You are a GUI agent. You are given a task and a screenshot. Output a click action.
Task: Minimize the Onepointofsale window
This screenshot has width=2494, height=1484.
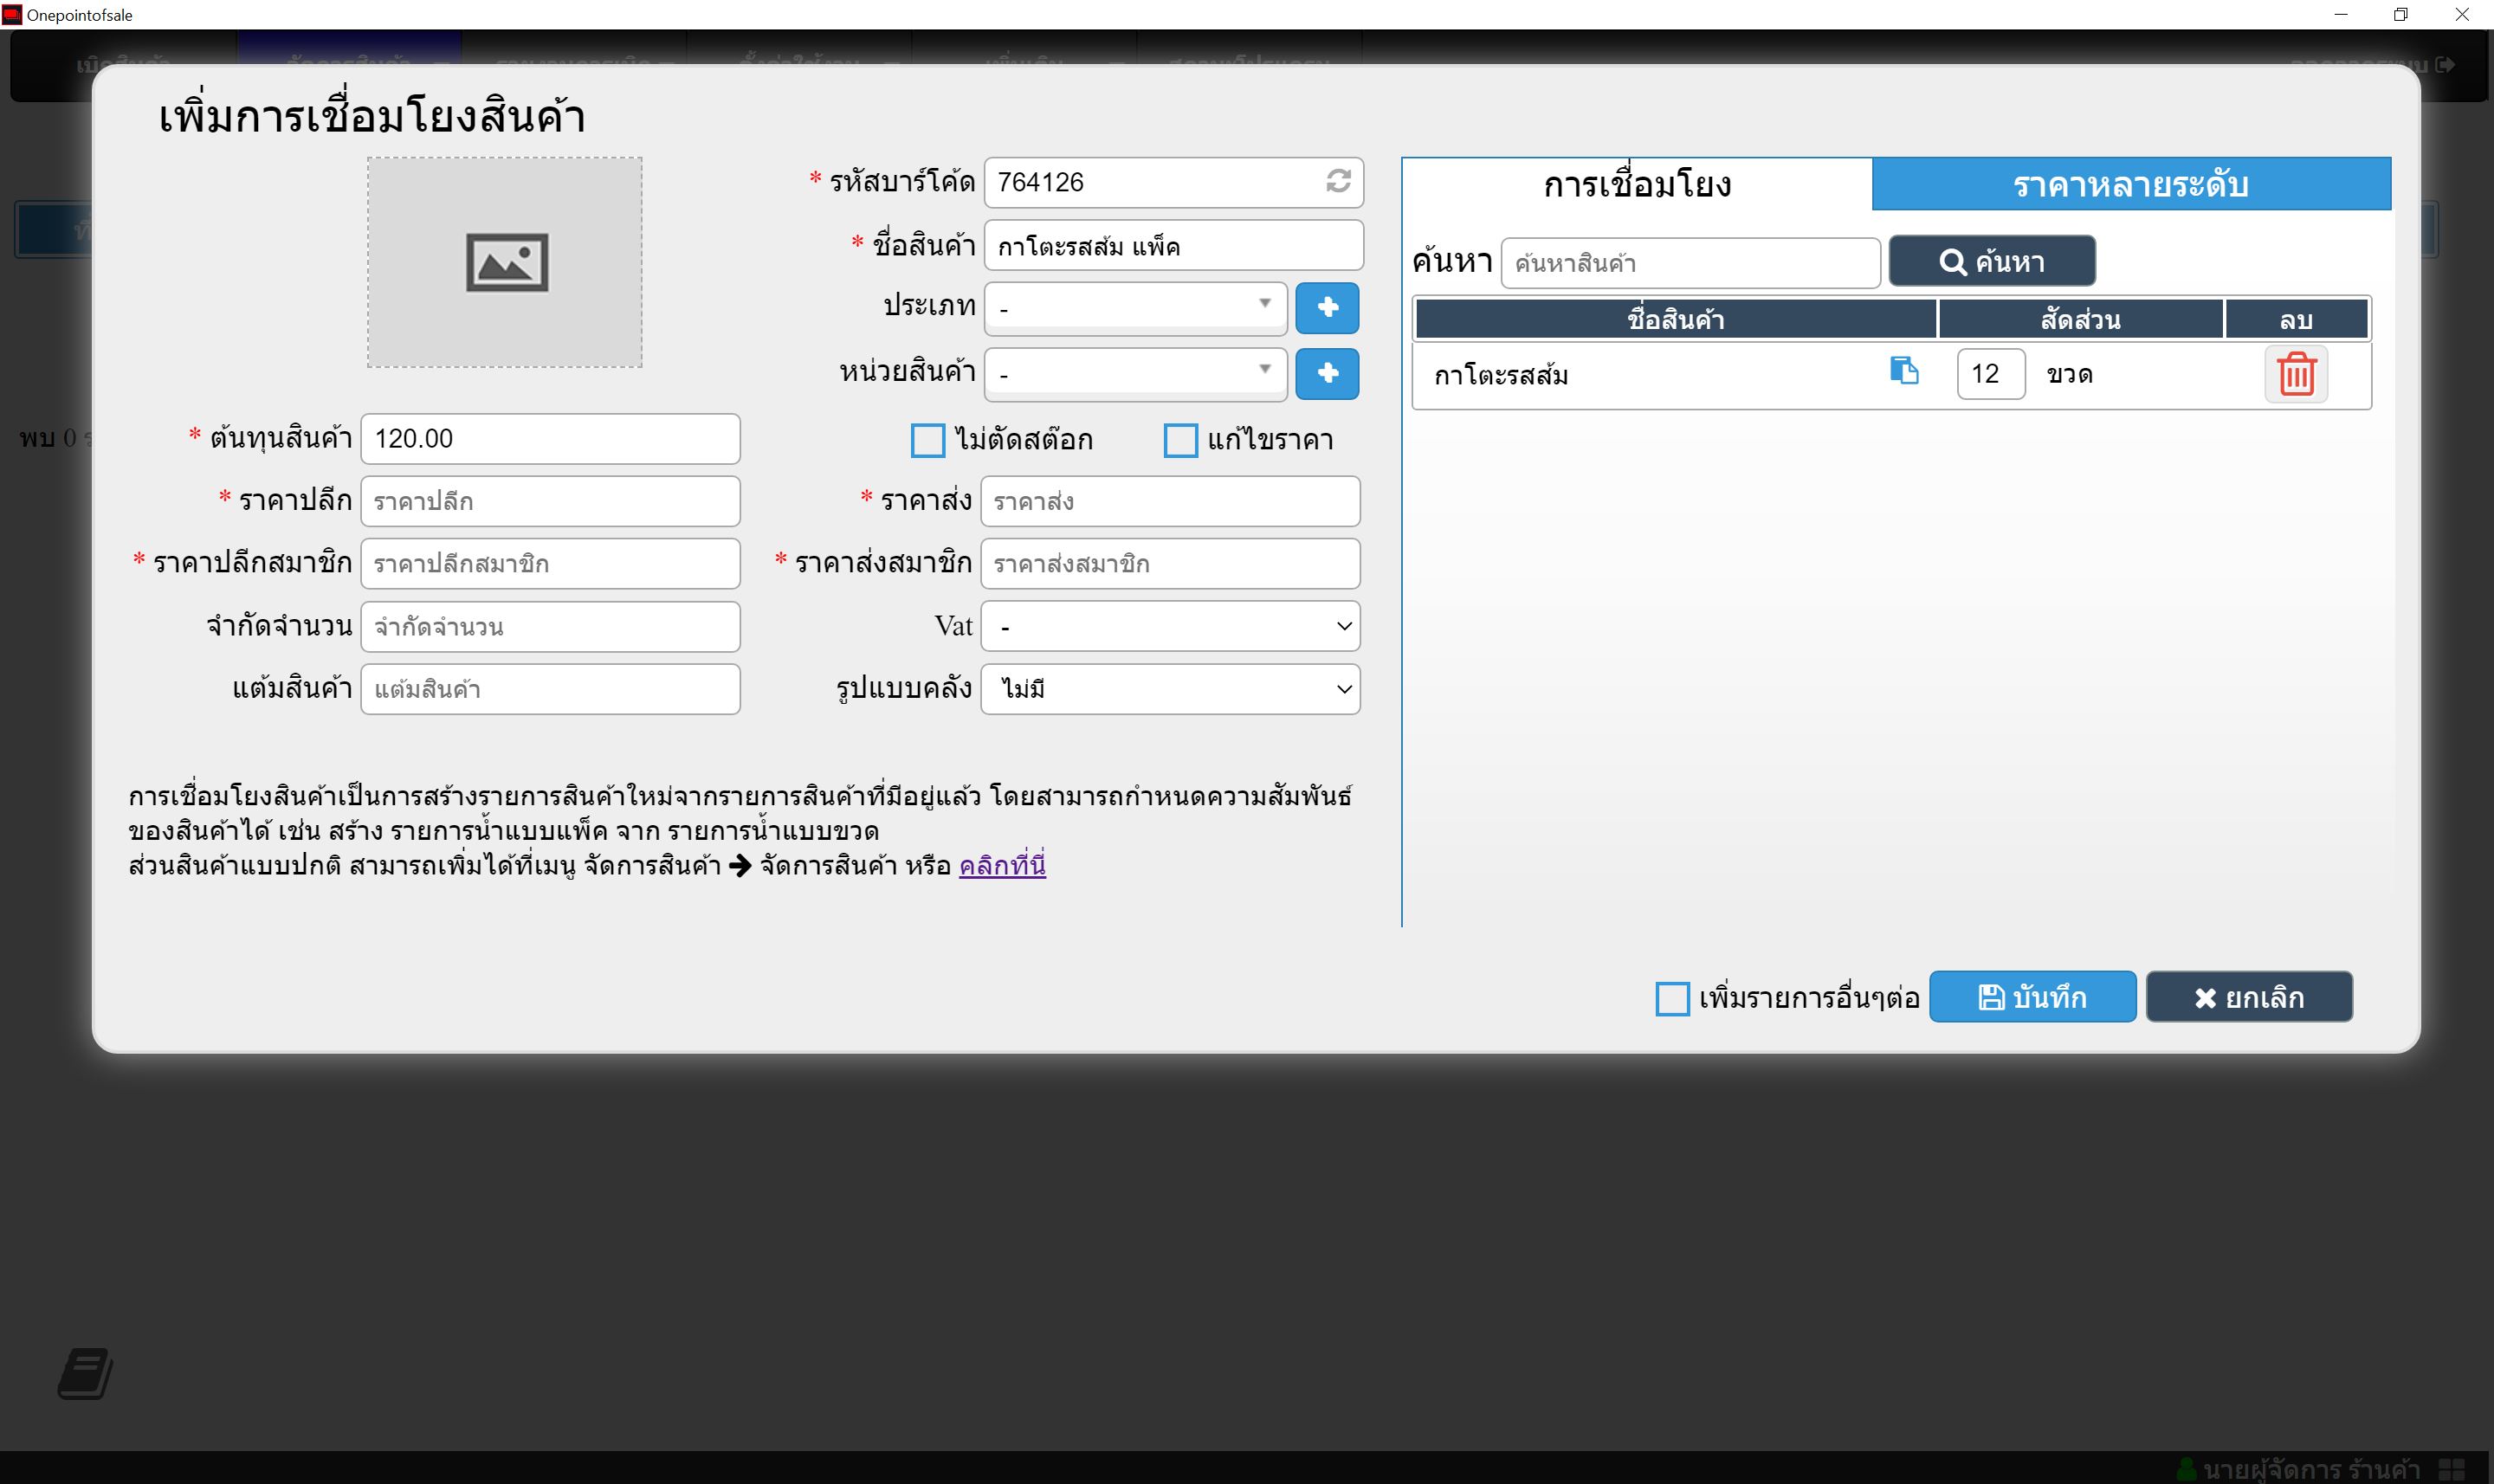2340,14
